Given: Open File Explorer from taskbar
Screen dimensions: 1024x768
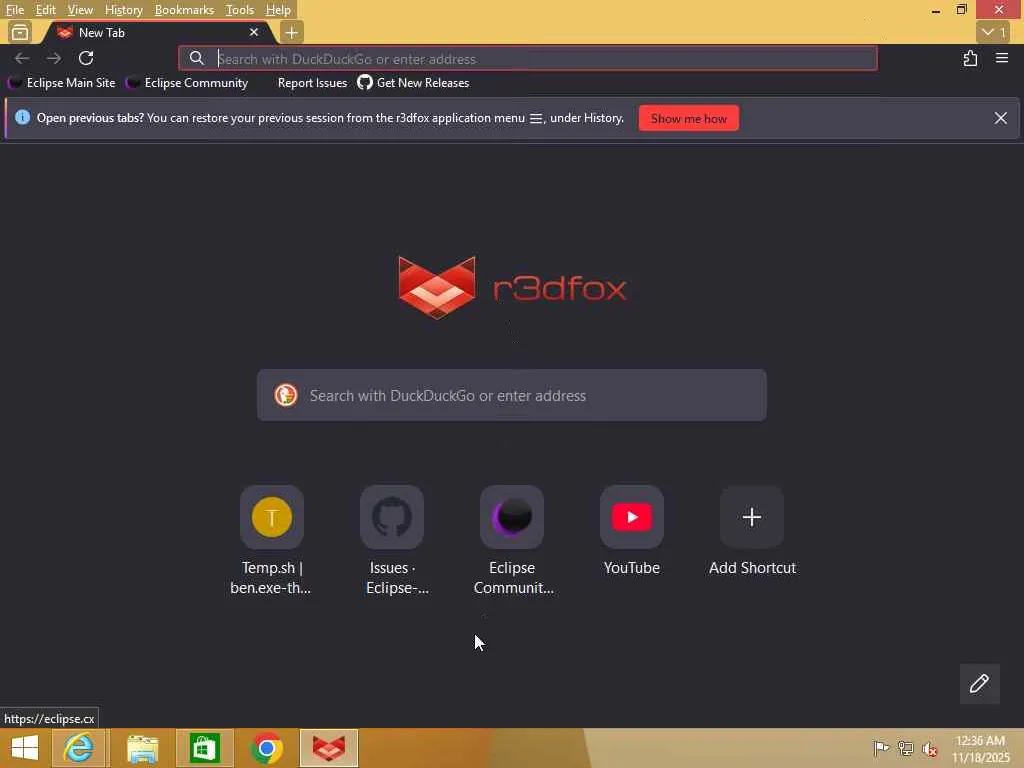Looking at the screenshot, I should pyautogui.click(x=142, y=748).
